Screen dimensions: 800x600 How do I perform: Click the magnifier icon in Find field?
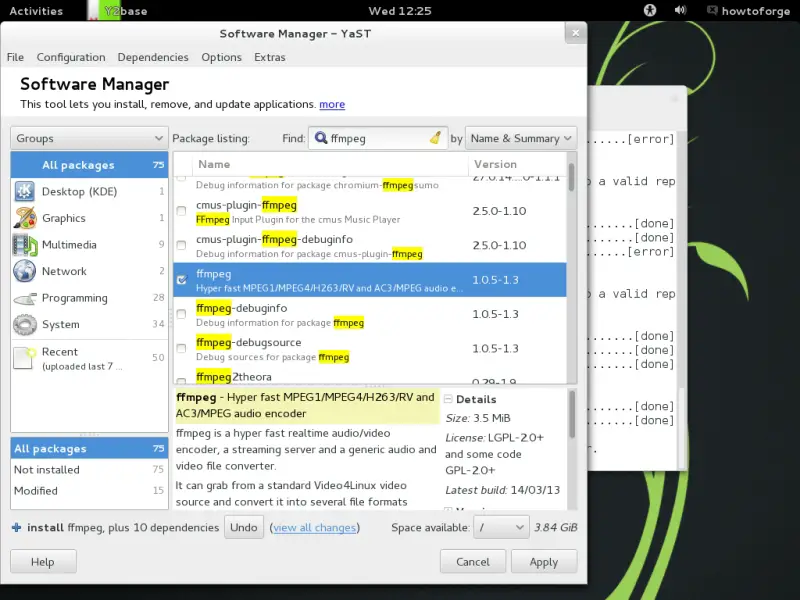320,138
